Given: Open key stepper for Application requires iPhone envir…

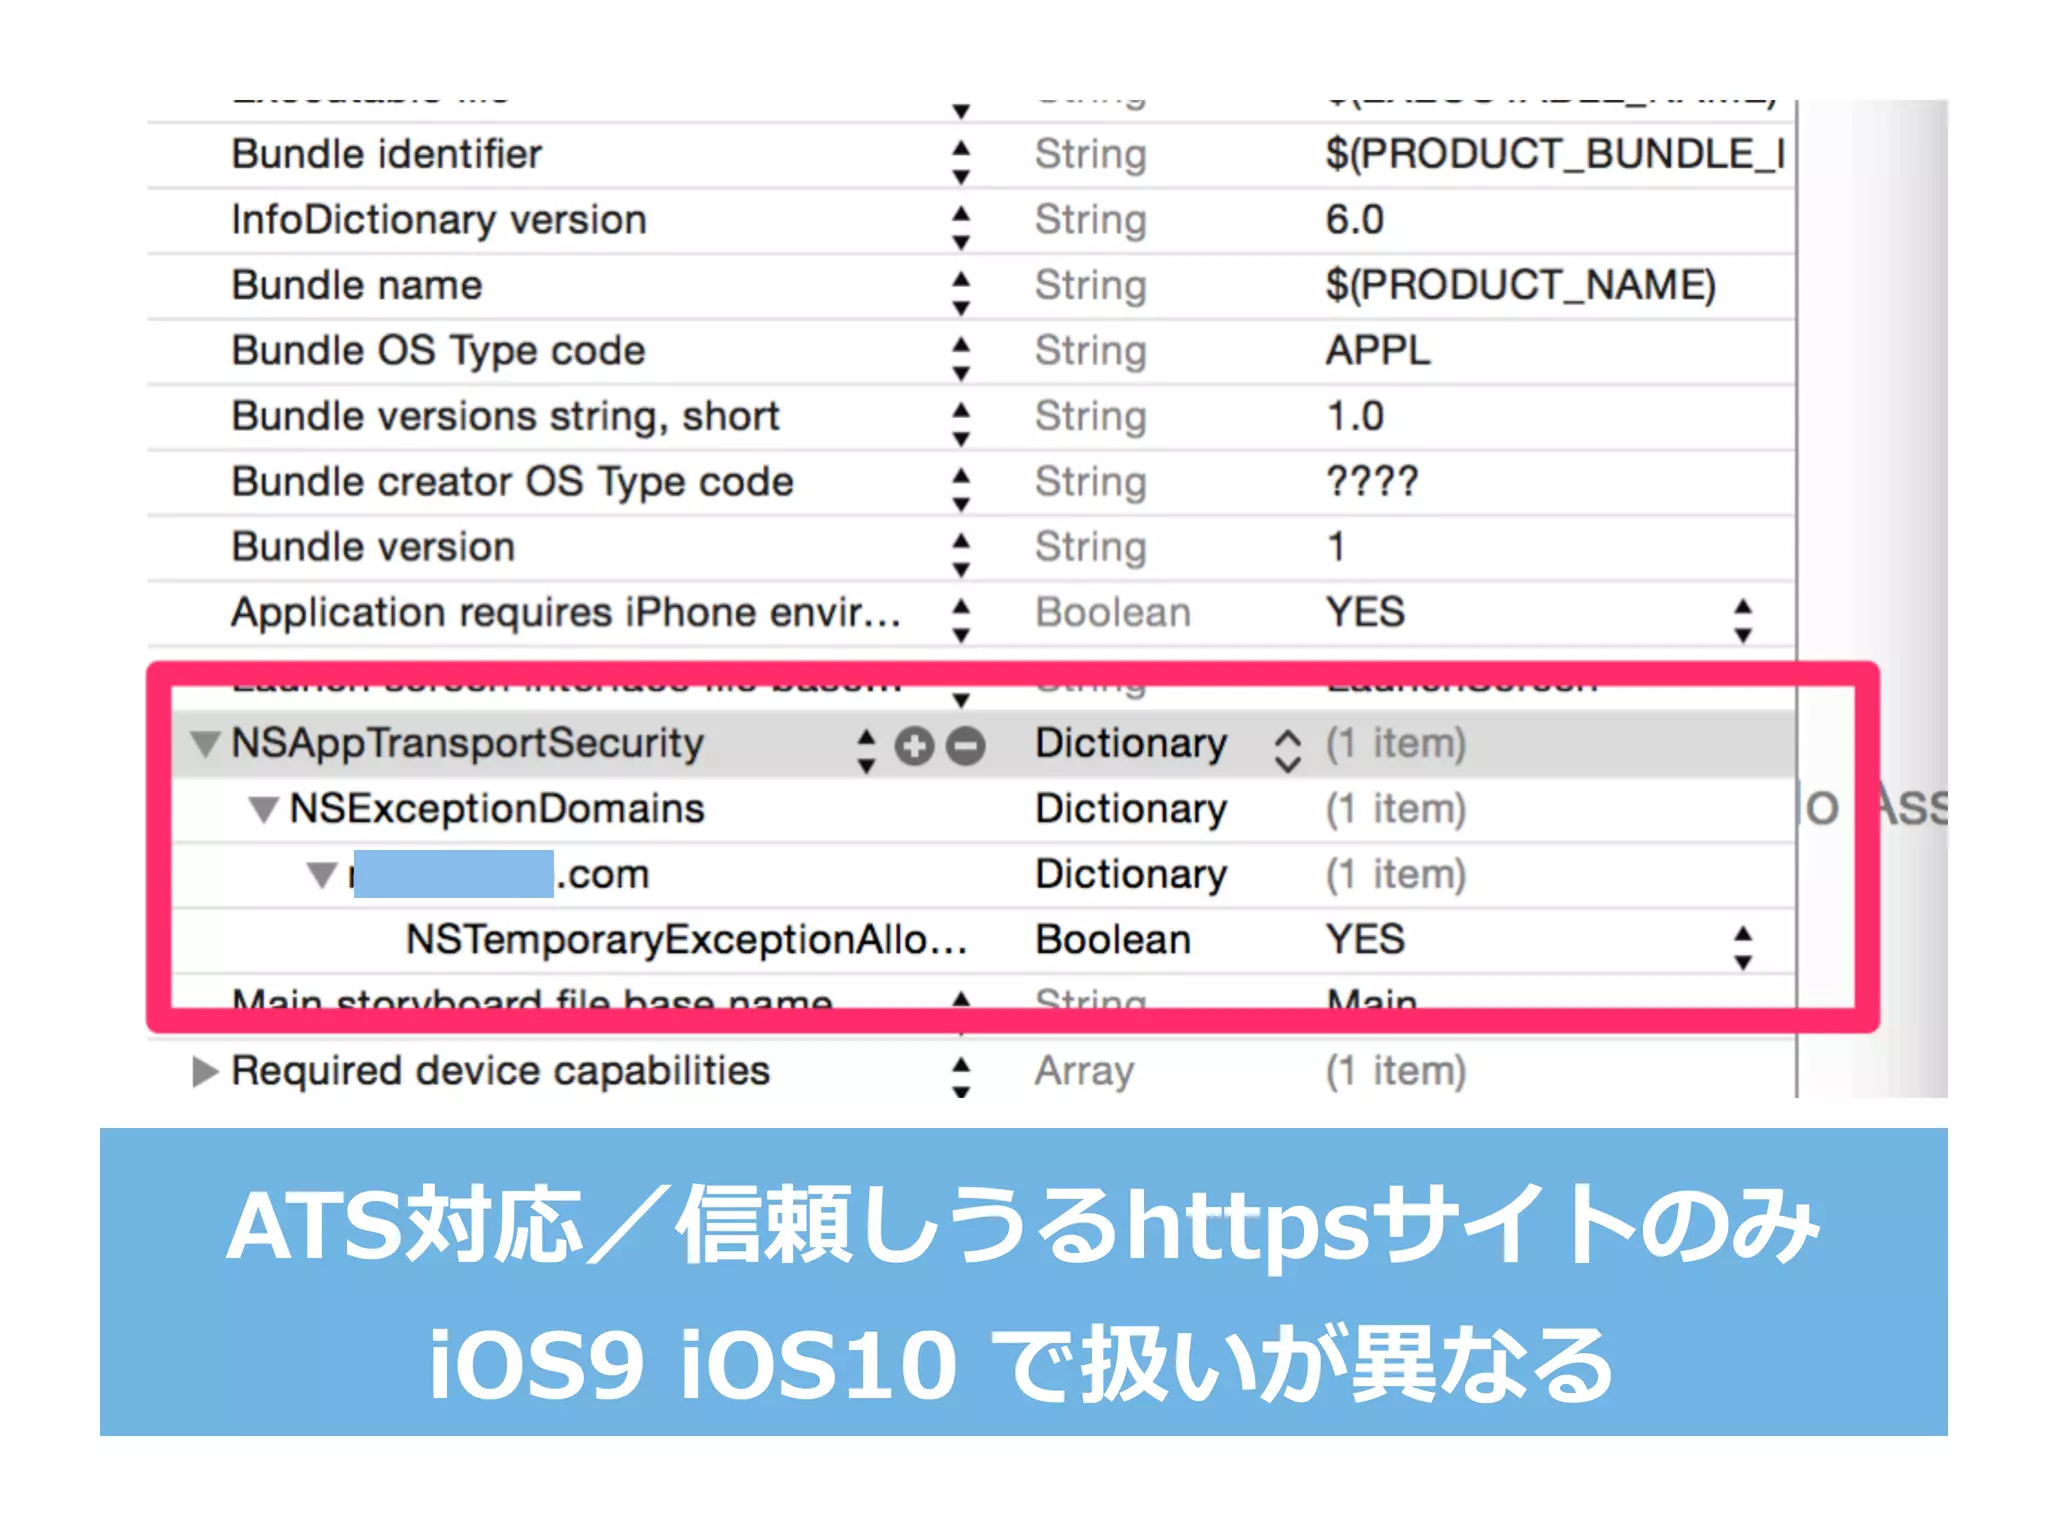Looking at the screenshot, I should click(961, 620).
